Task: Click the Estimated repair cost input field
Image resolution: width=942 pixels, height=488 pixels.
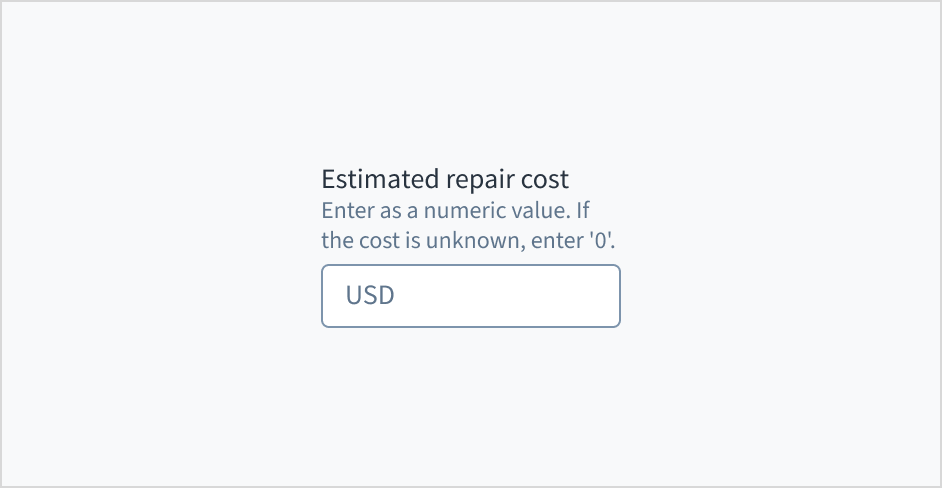Action: click(470, 296)
